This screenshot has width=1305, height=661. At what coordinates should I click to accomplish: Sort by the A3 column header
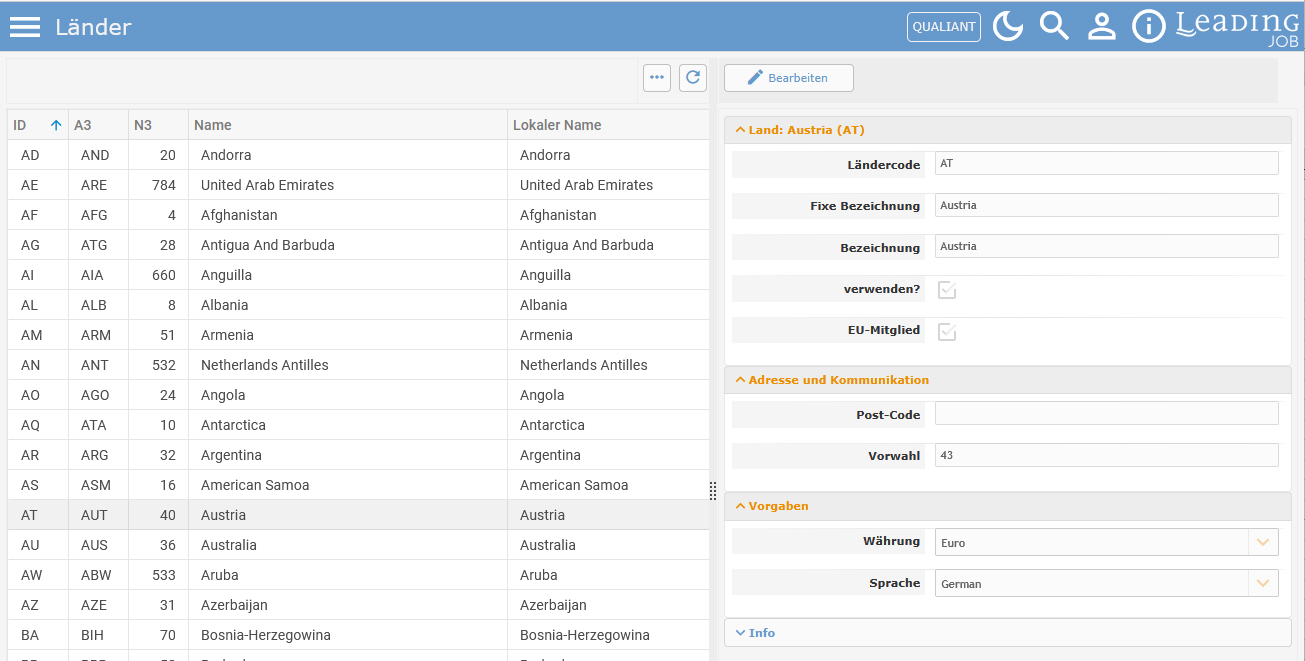point(98,125)
